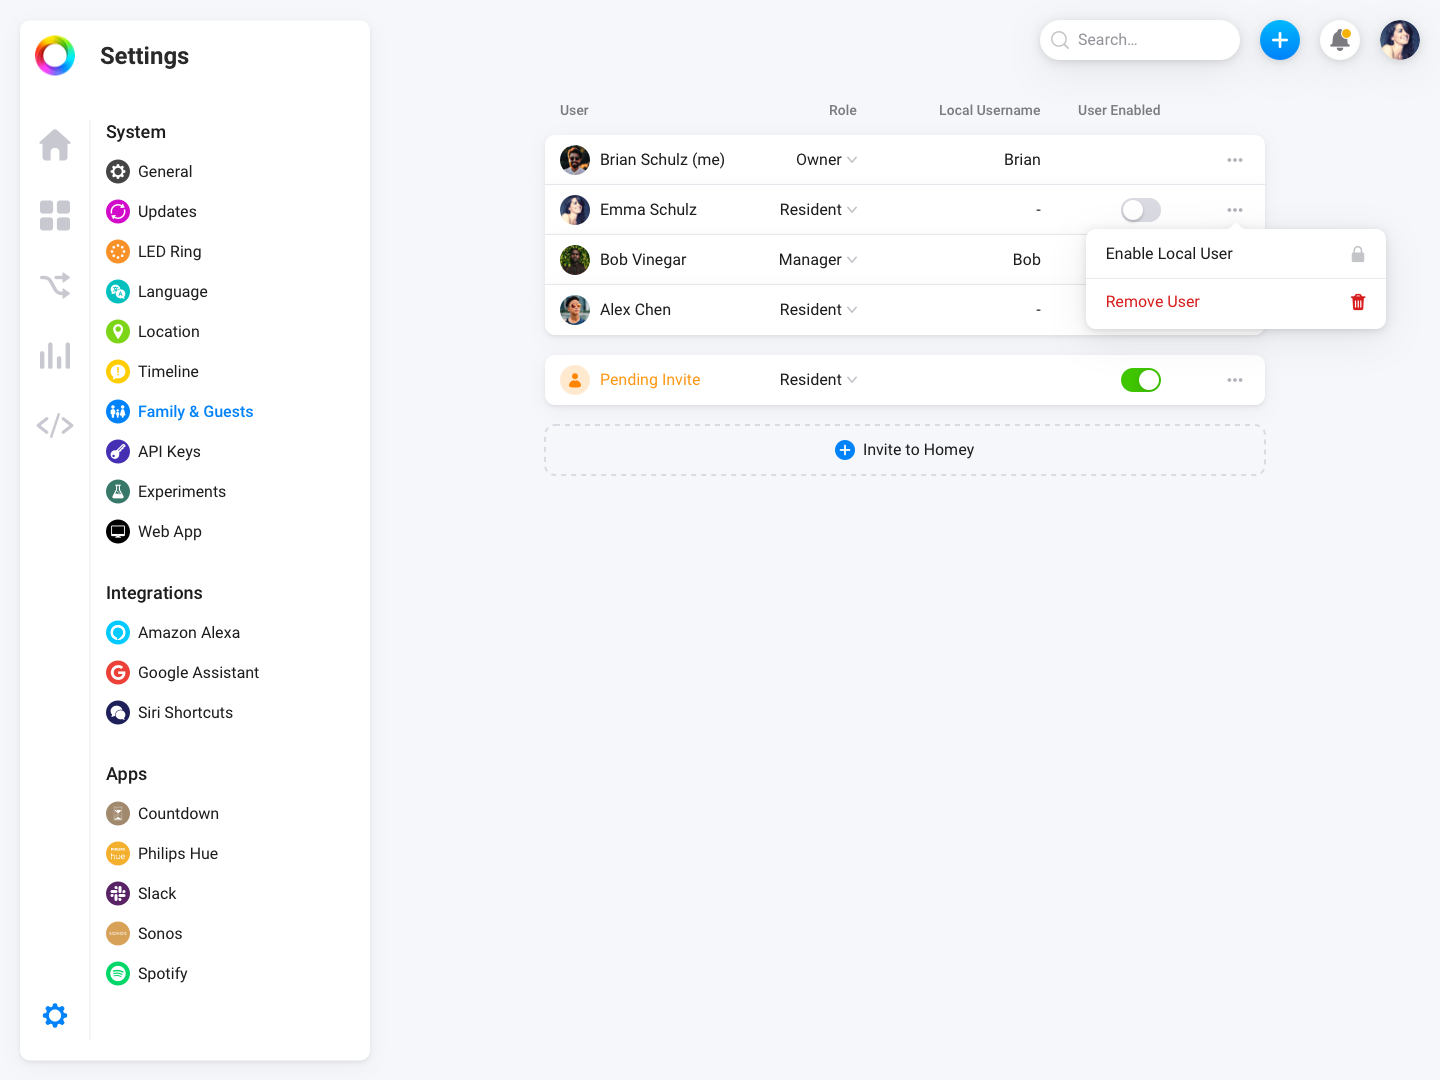Open Pending Invite's Resident role dropdown
This screenshot has height=1080, width=1440.
point(818,380)
